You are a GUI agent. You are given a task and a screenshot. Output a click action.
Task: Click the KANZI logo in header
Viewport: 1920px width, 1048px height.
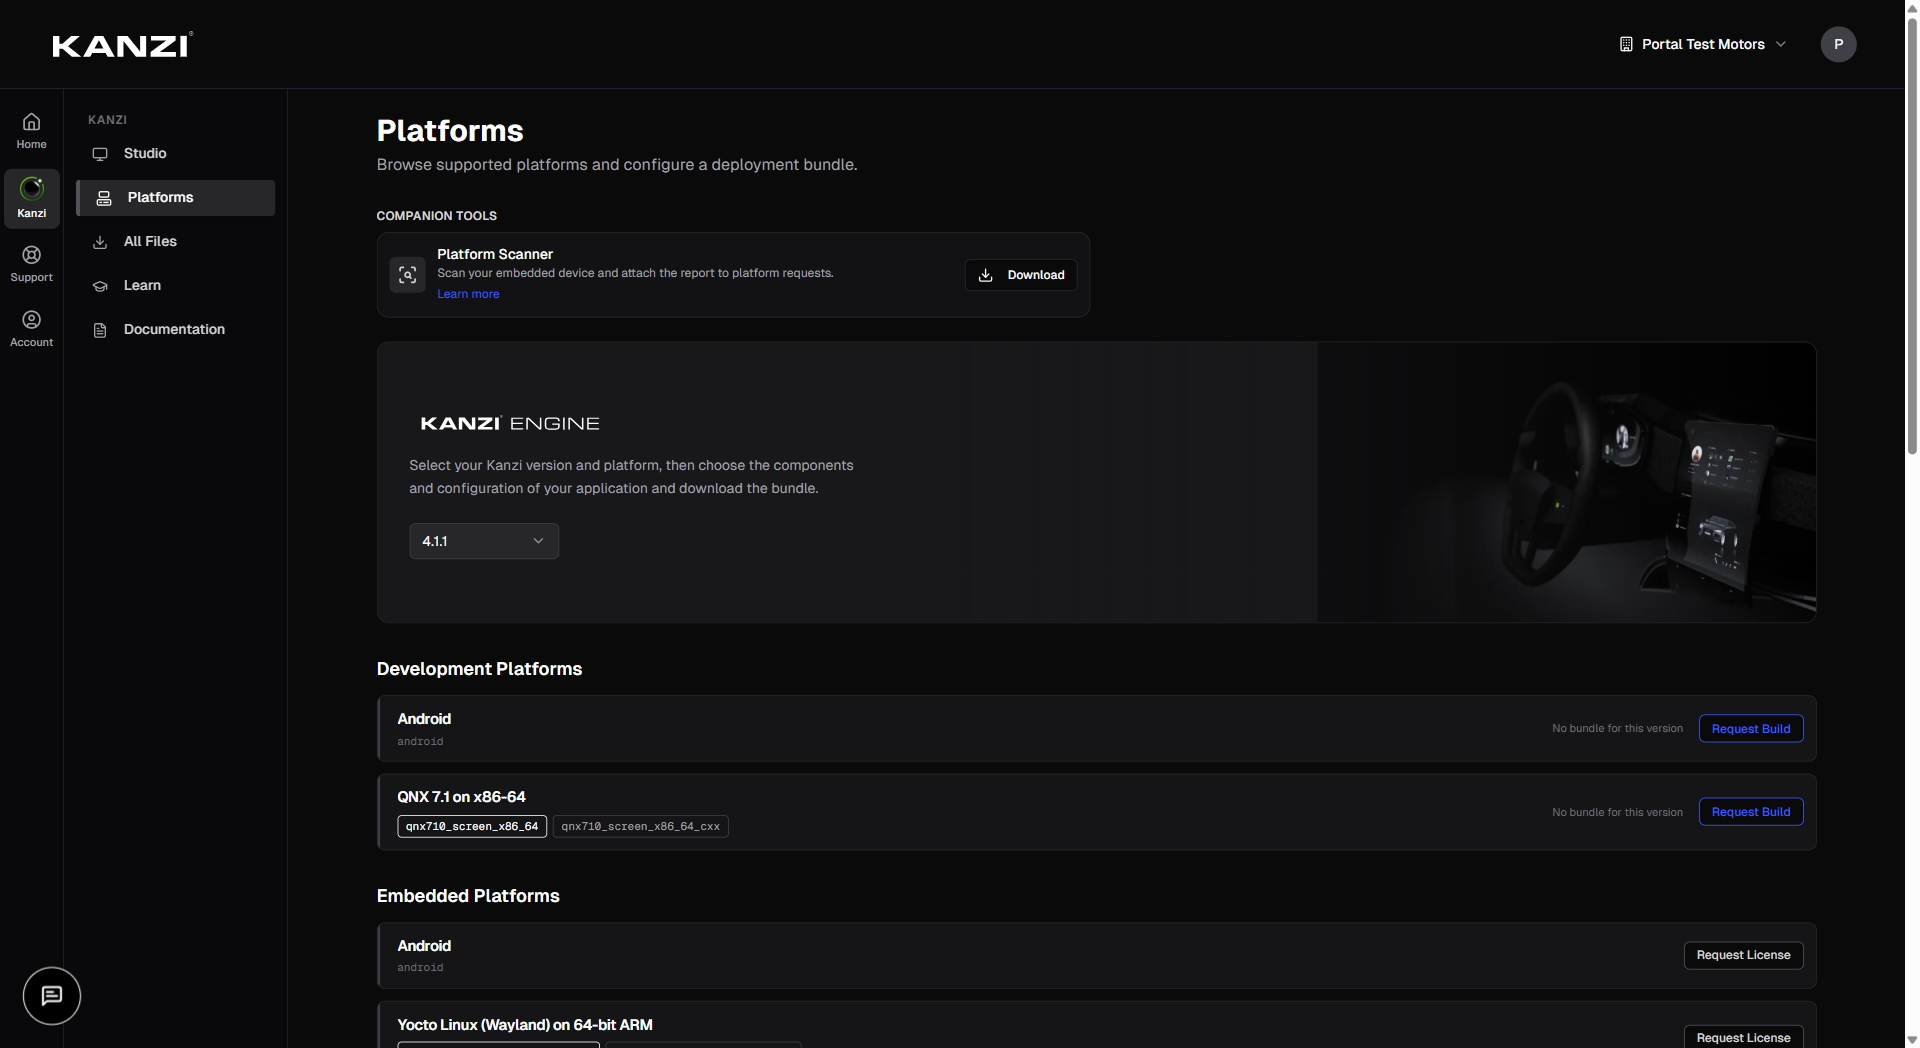(x=122, y=45)
